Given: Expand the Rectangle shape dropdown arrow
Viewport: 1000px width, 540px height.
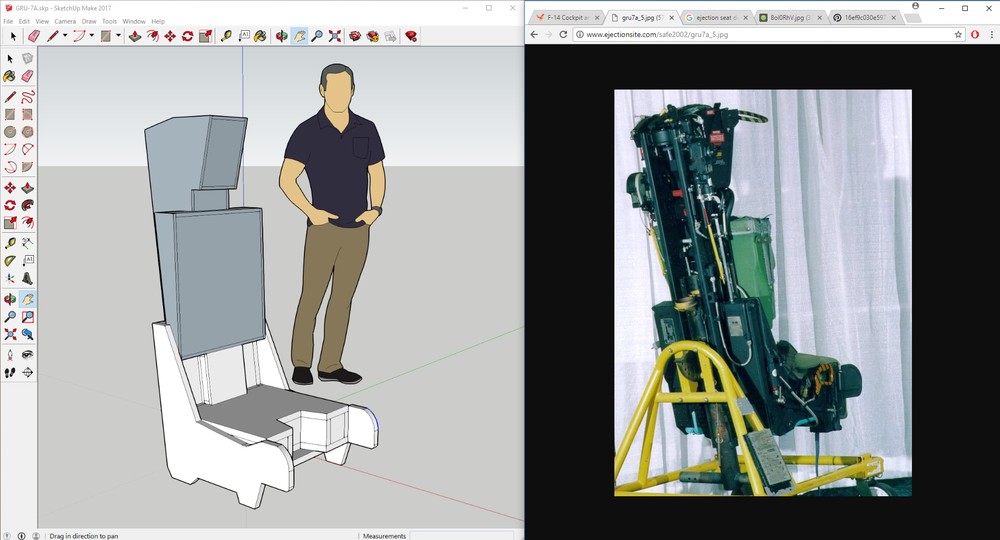Looking at the screenshot, I should tap(118, 36).
